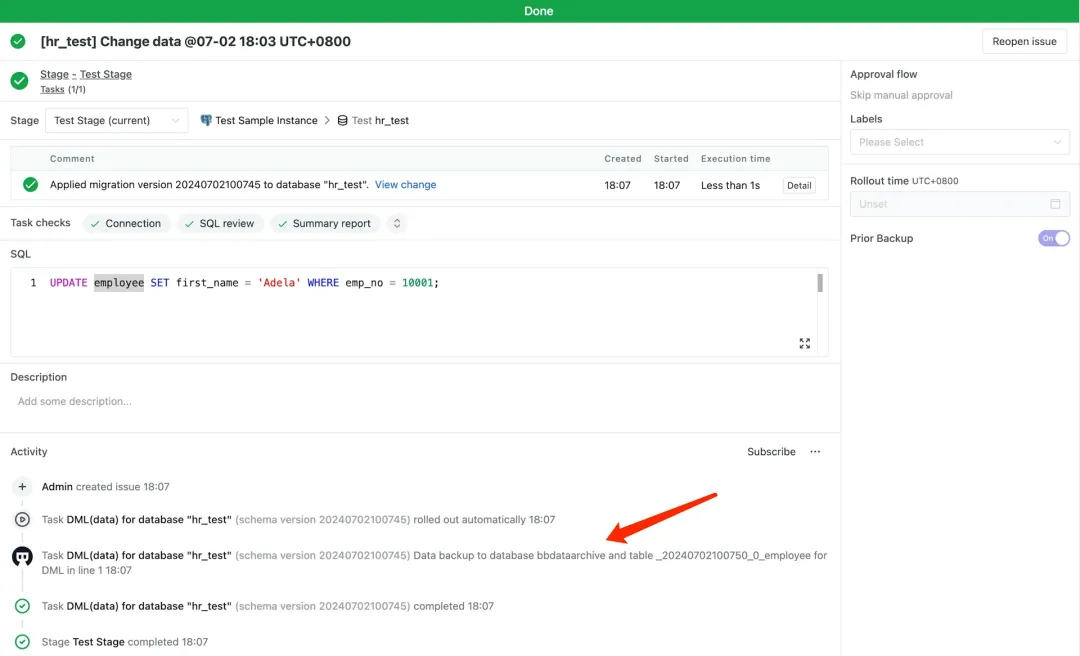The height and width of the screenshot is (656, 1080).
Task: Click the "Comment" column header
Action: [x=72, y=158]
